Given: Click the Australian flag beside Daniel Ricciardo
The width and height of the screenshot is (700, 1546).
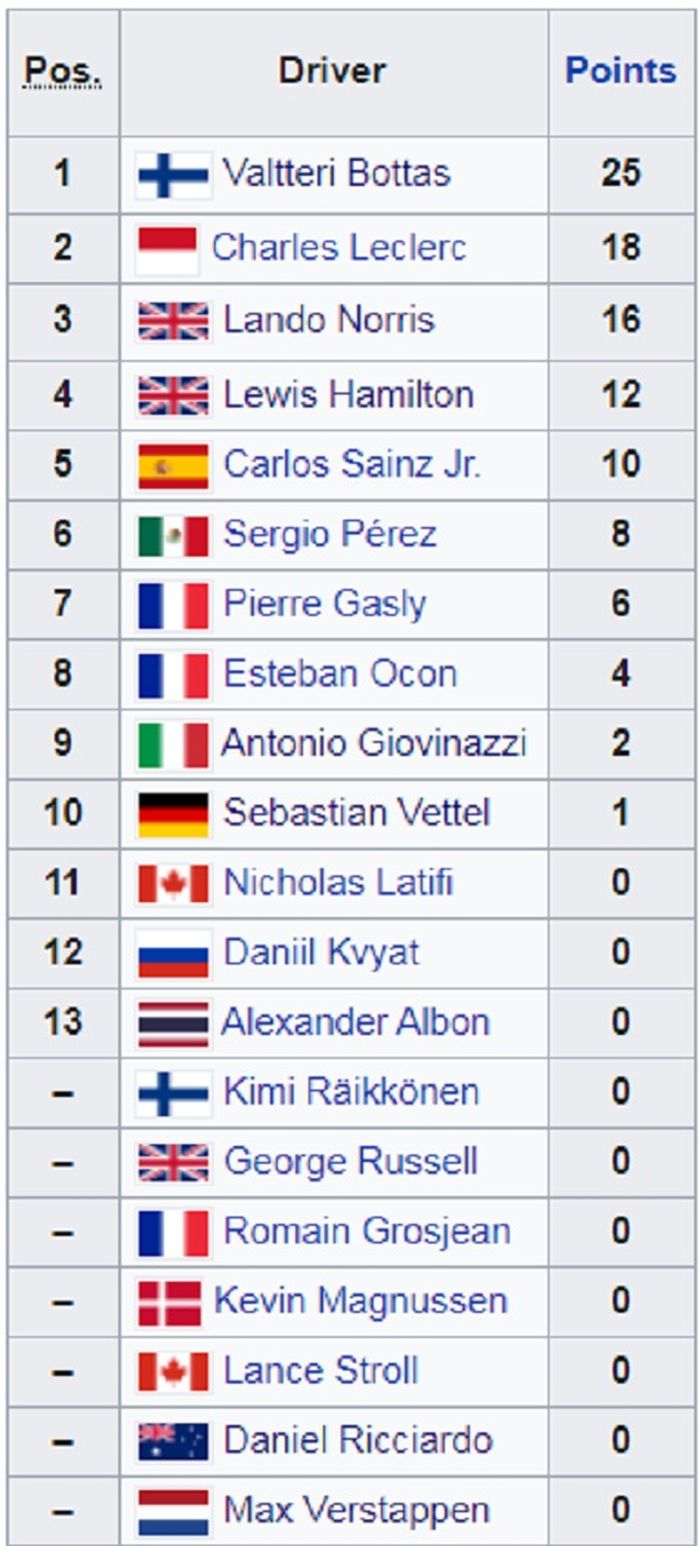Looking at the screenshot, I should pyautogui.click(x=174, y=1442).
